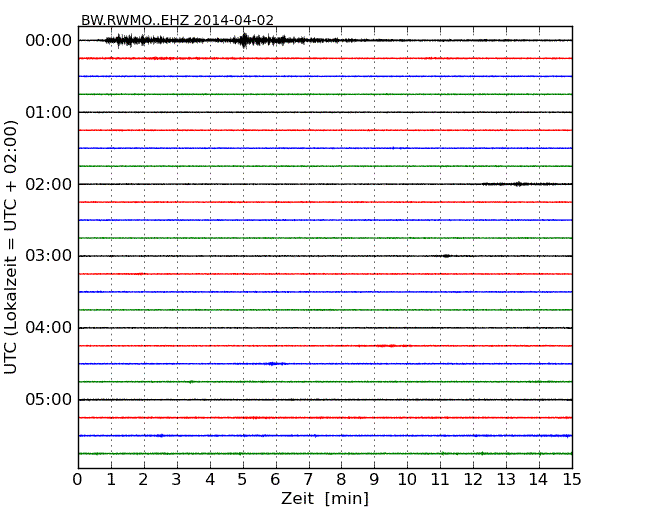Click x-axis tick label 5

[x=242, y=480]
